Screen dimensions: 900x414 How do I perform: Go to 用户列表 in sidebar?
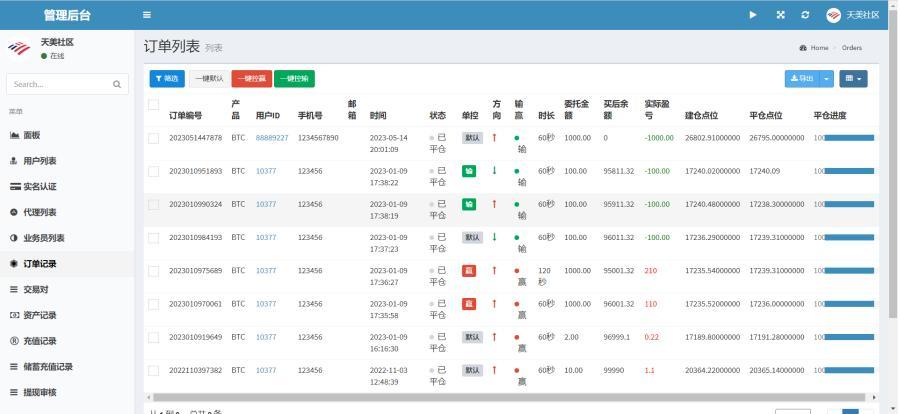click(x=40, y=161)
